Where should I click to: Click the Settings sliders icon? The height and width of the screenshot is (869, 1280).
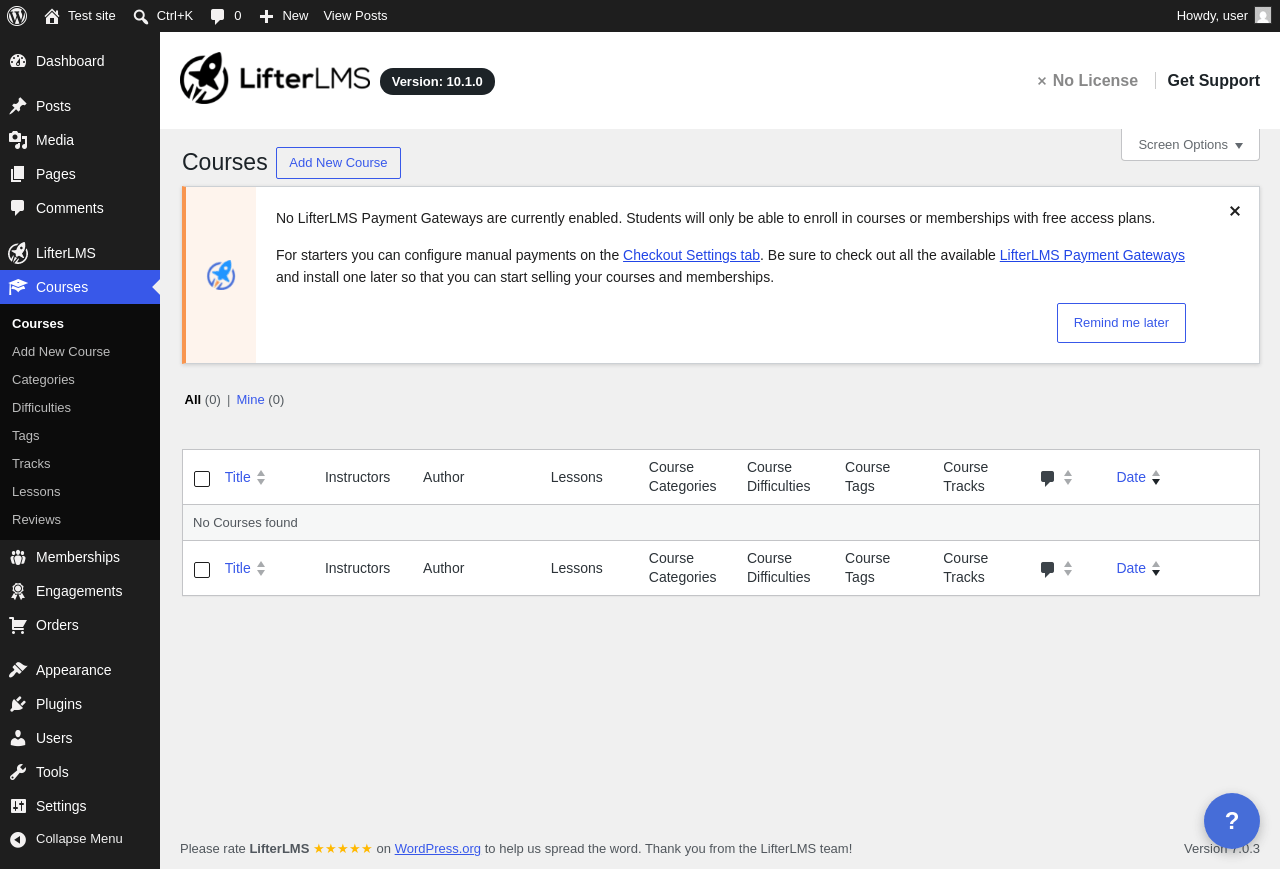18,806
